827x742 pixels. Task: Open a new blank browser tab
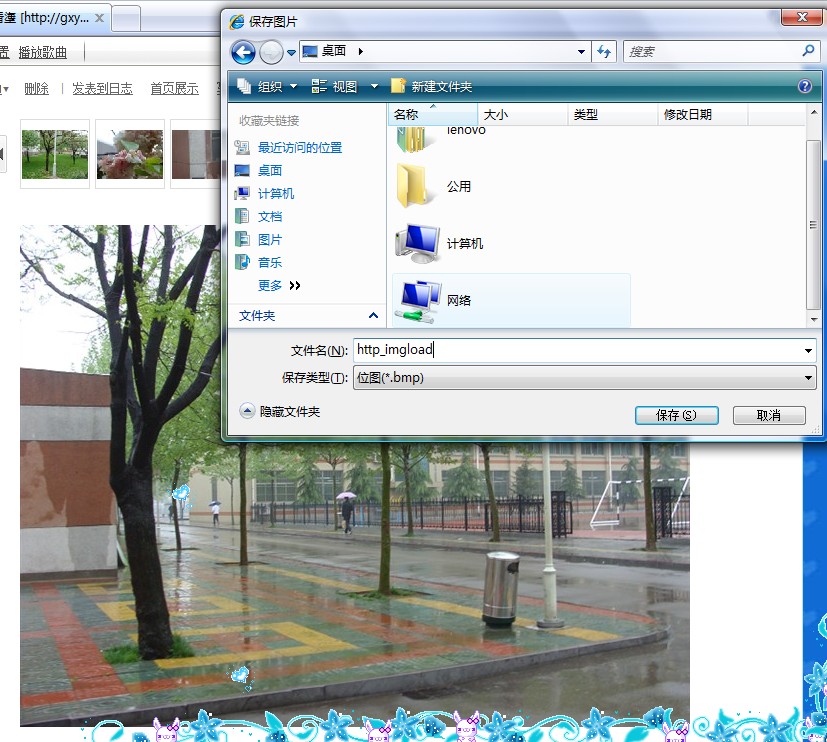coord(127,20)
